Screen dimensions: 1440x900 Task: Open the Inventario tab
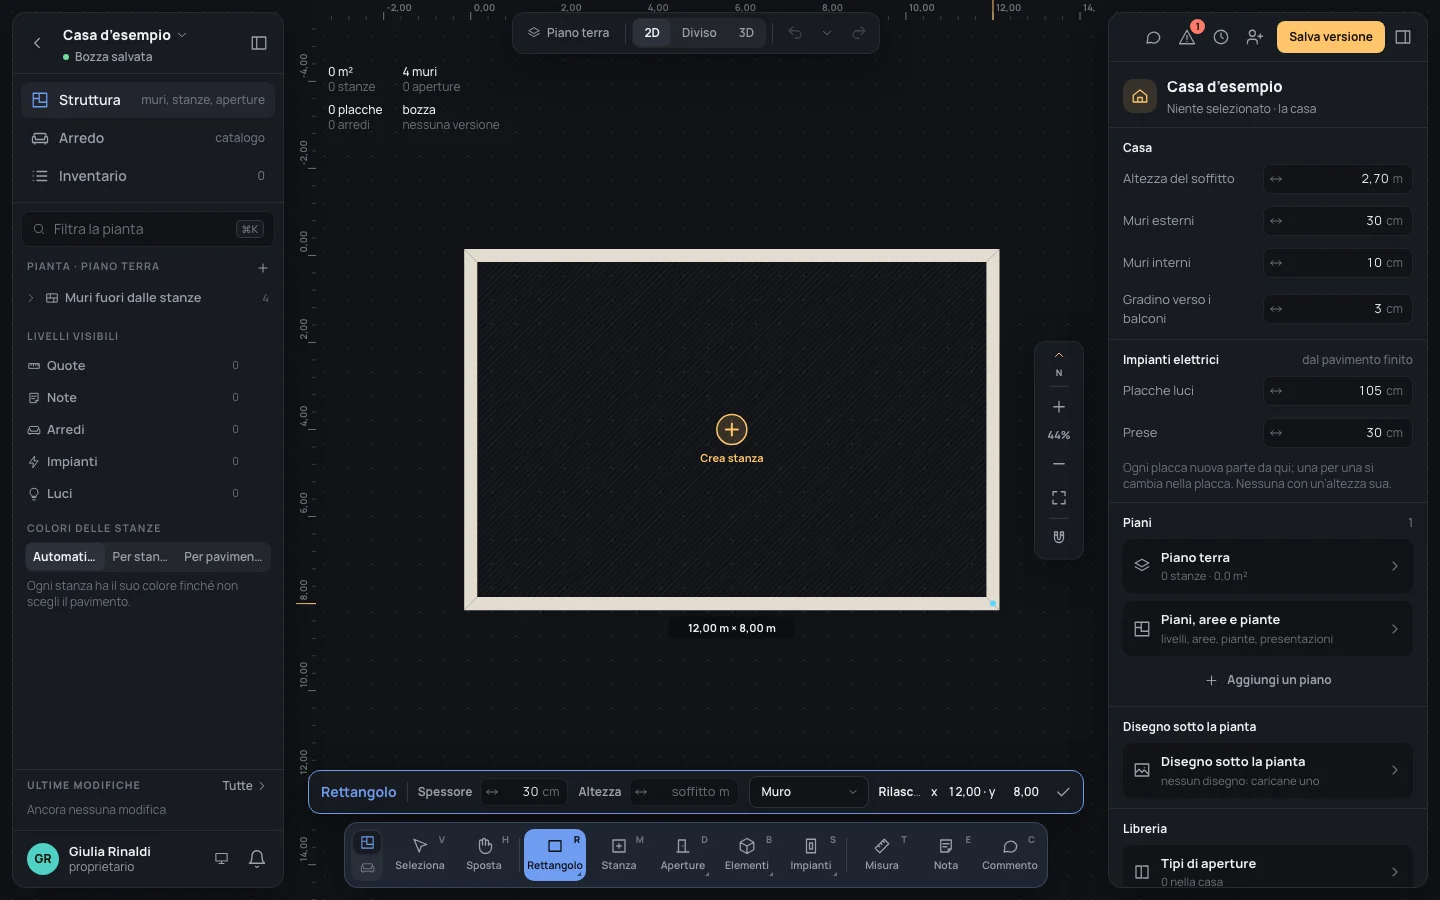(x=148, y=176)
